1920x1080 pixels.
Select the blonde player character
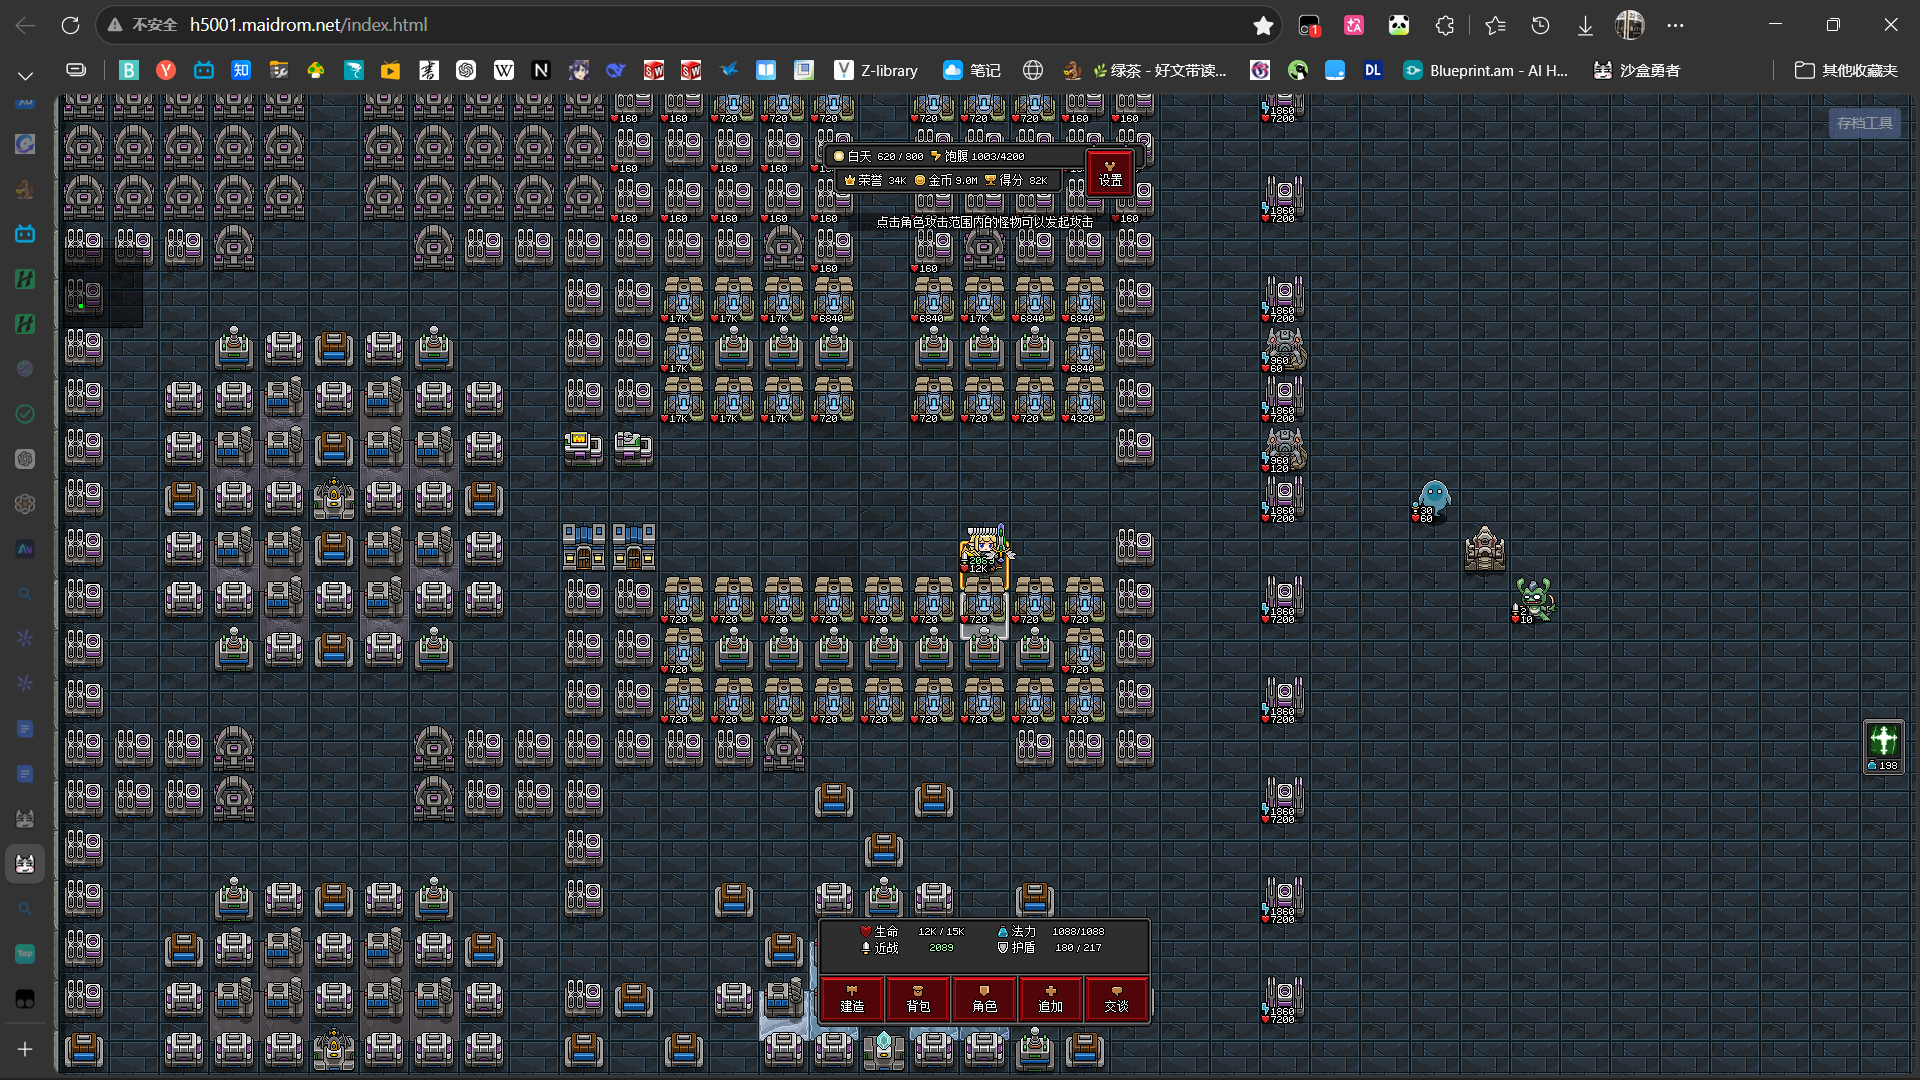985,547
